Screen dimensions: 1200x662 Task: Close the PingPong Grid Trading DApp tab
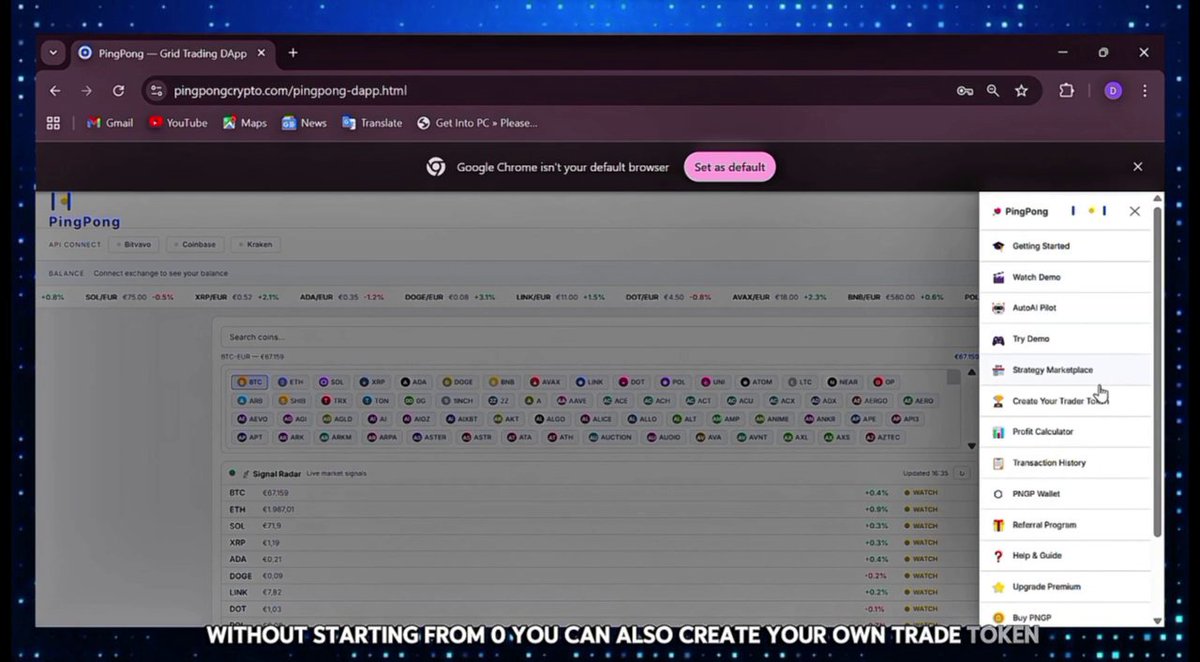[263, 53]
